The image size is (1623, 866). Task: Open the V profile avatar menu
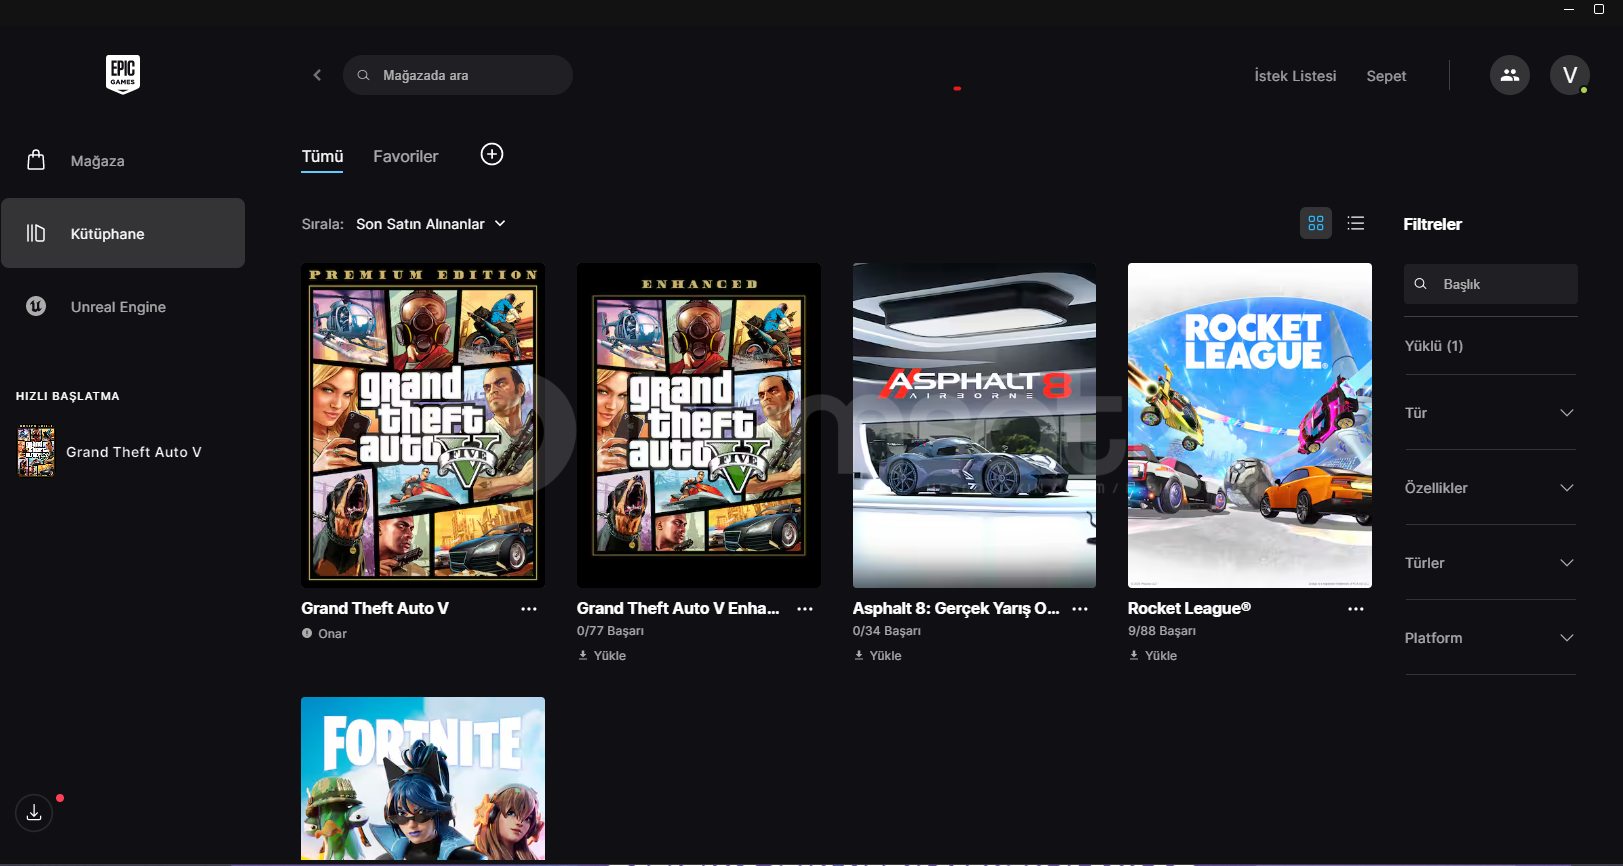coord(1570,75)
